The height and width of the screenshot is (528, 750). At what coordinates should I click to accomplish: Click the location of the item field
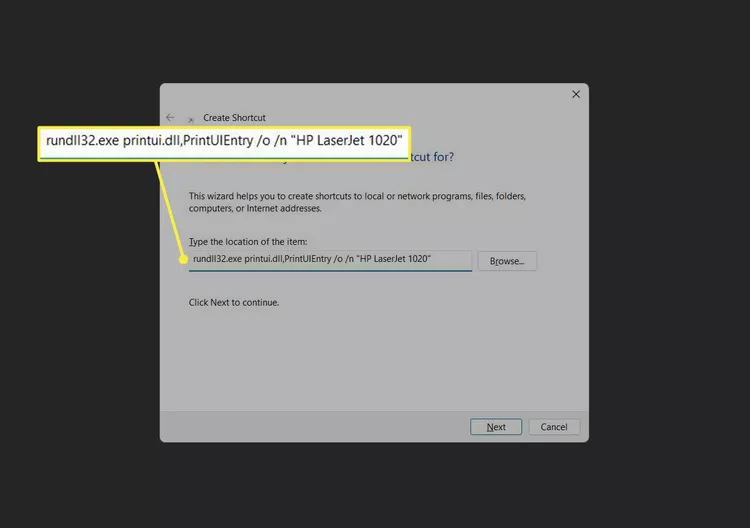pos(330,260)
